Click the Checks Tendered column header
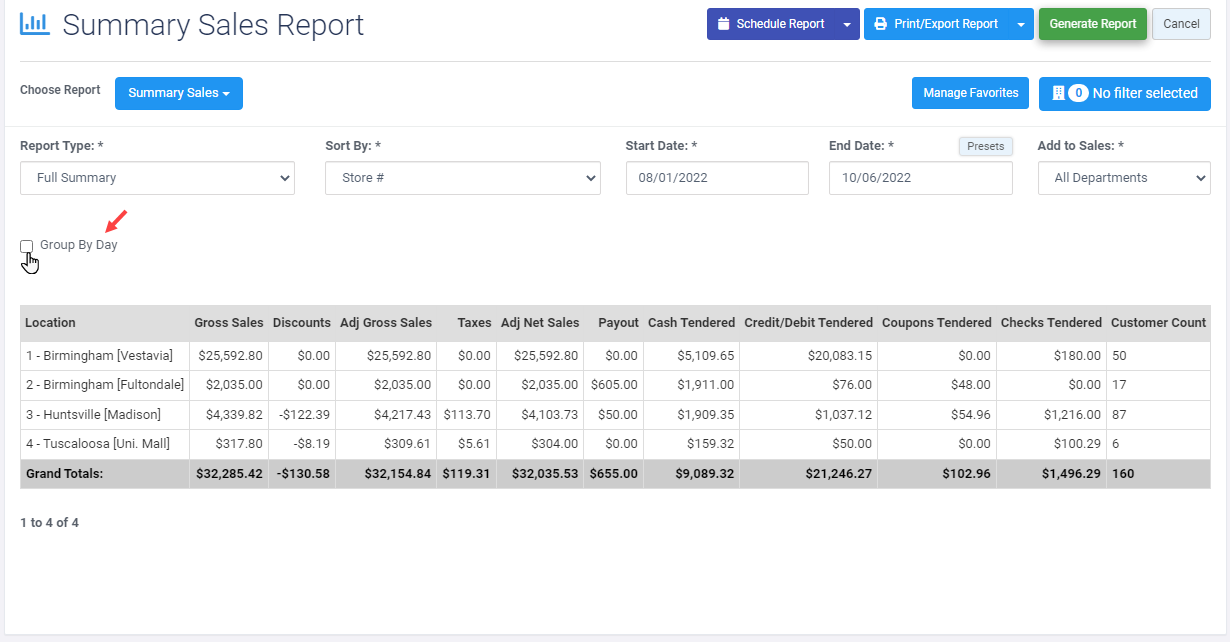This screenshot has height=642, width=1230. coord(1051,323)
